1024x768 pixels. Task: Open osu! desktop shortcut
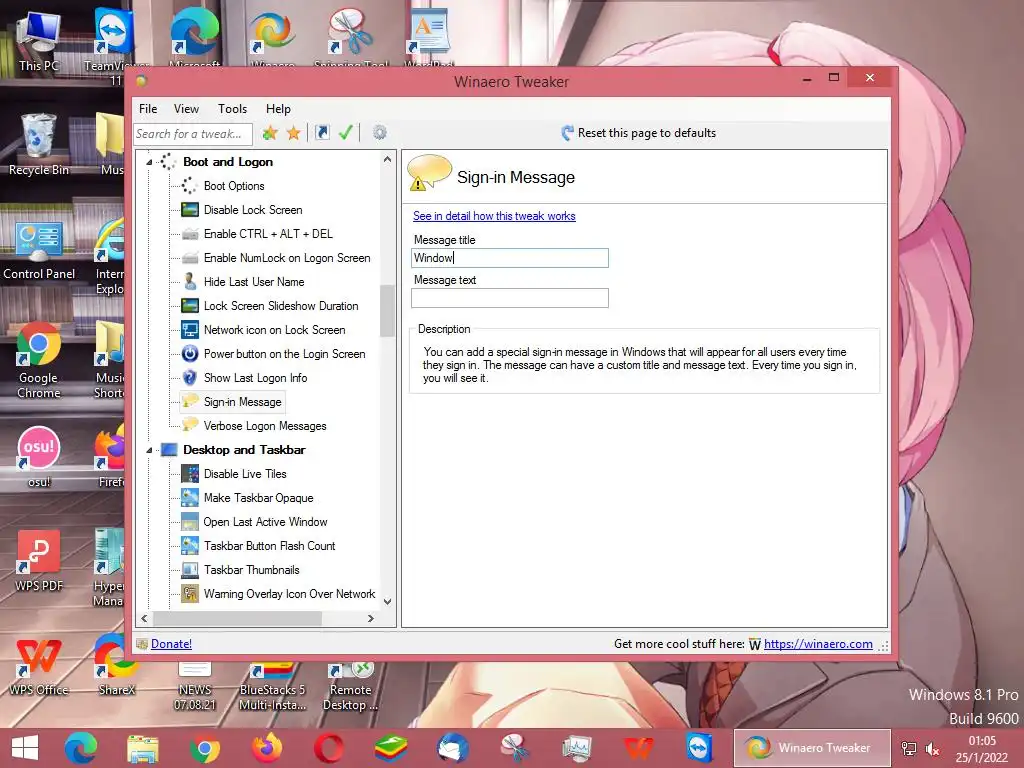(x=39, y=456)
